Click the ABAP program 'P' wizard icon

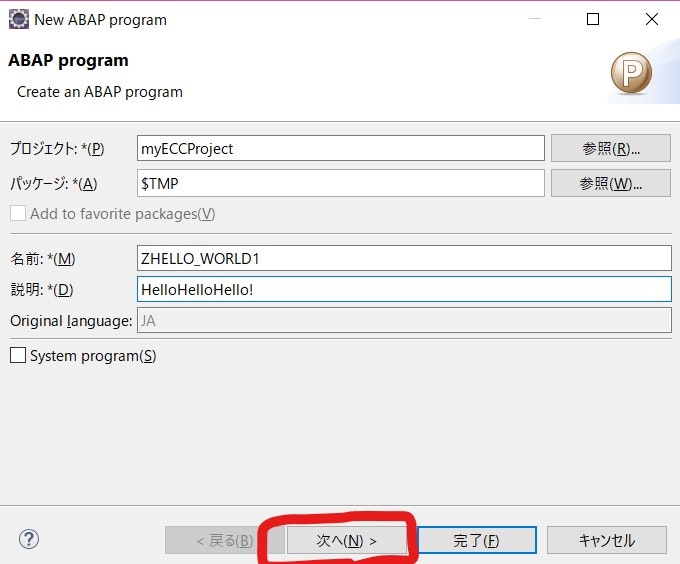[x=631, y=73]
